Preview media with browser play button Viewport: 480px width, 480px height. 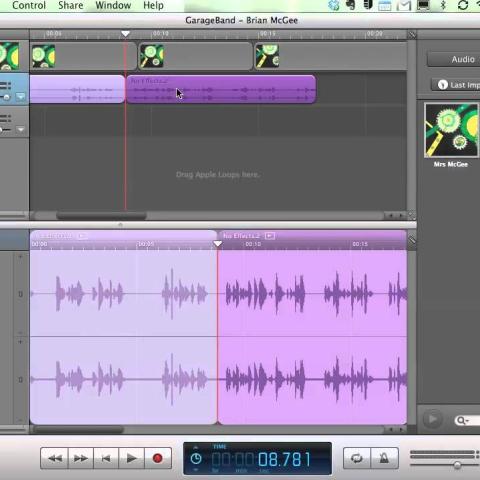click(x=432, y=419)
